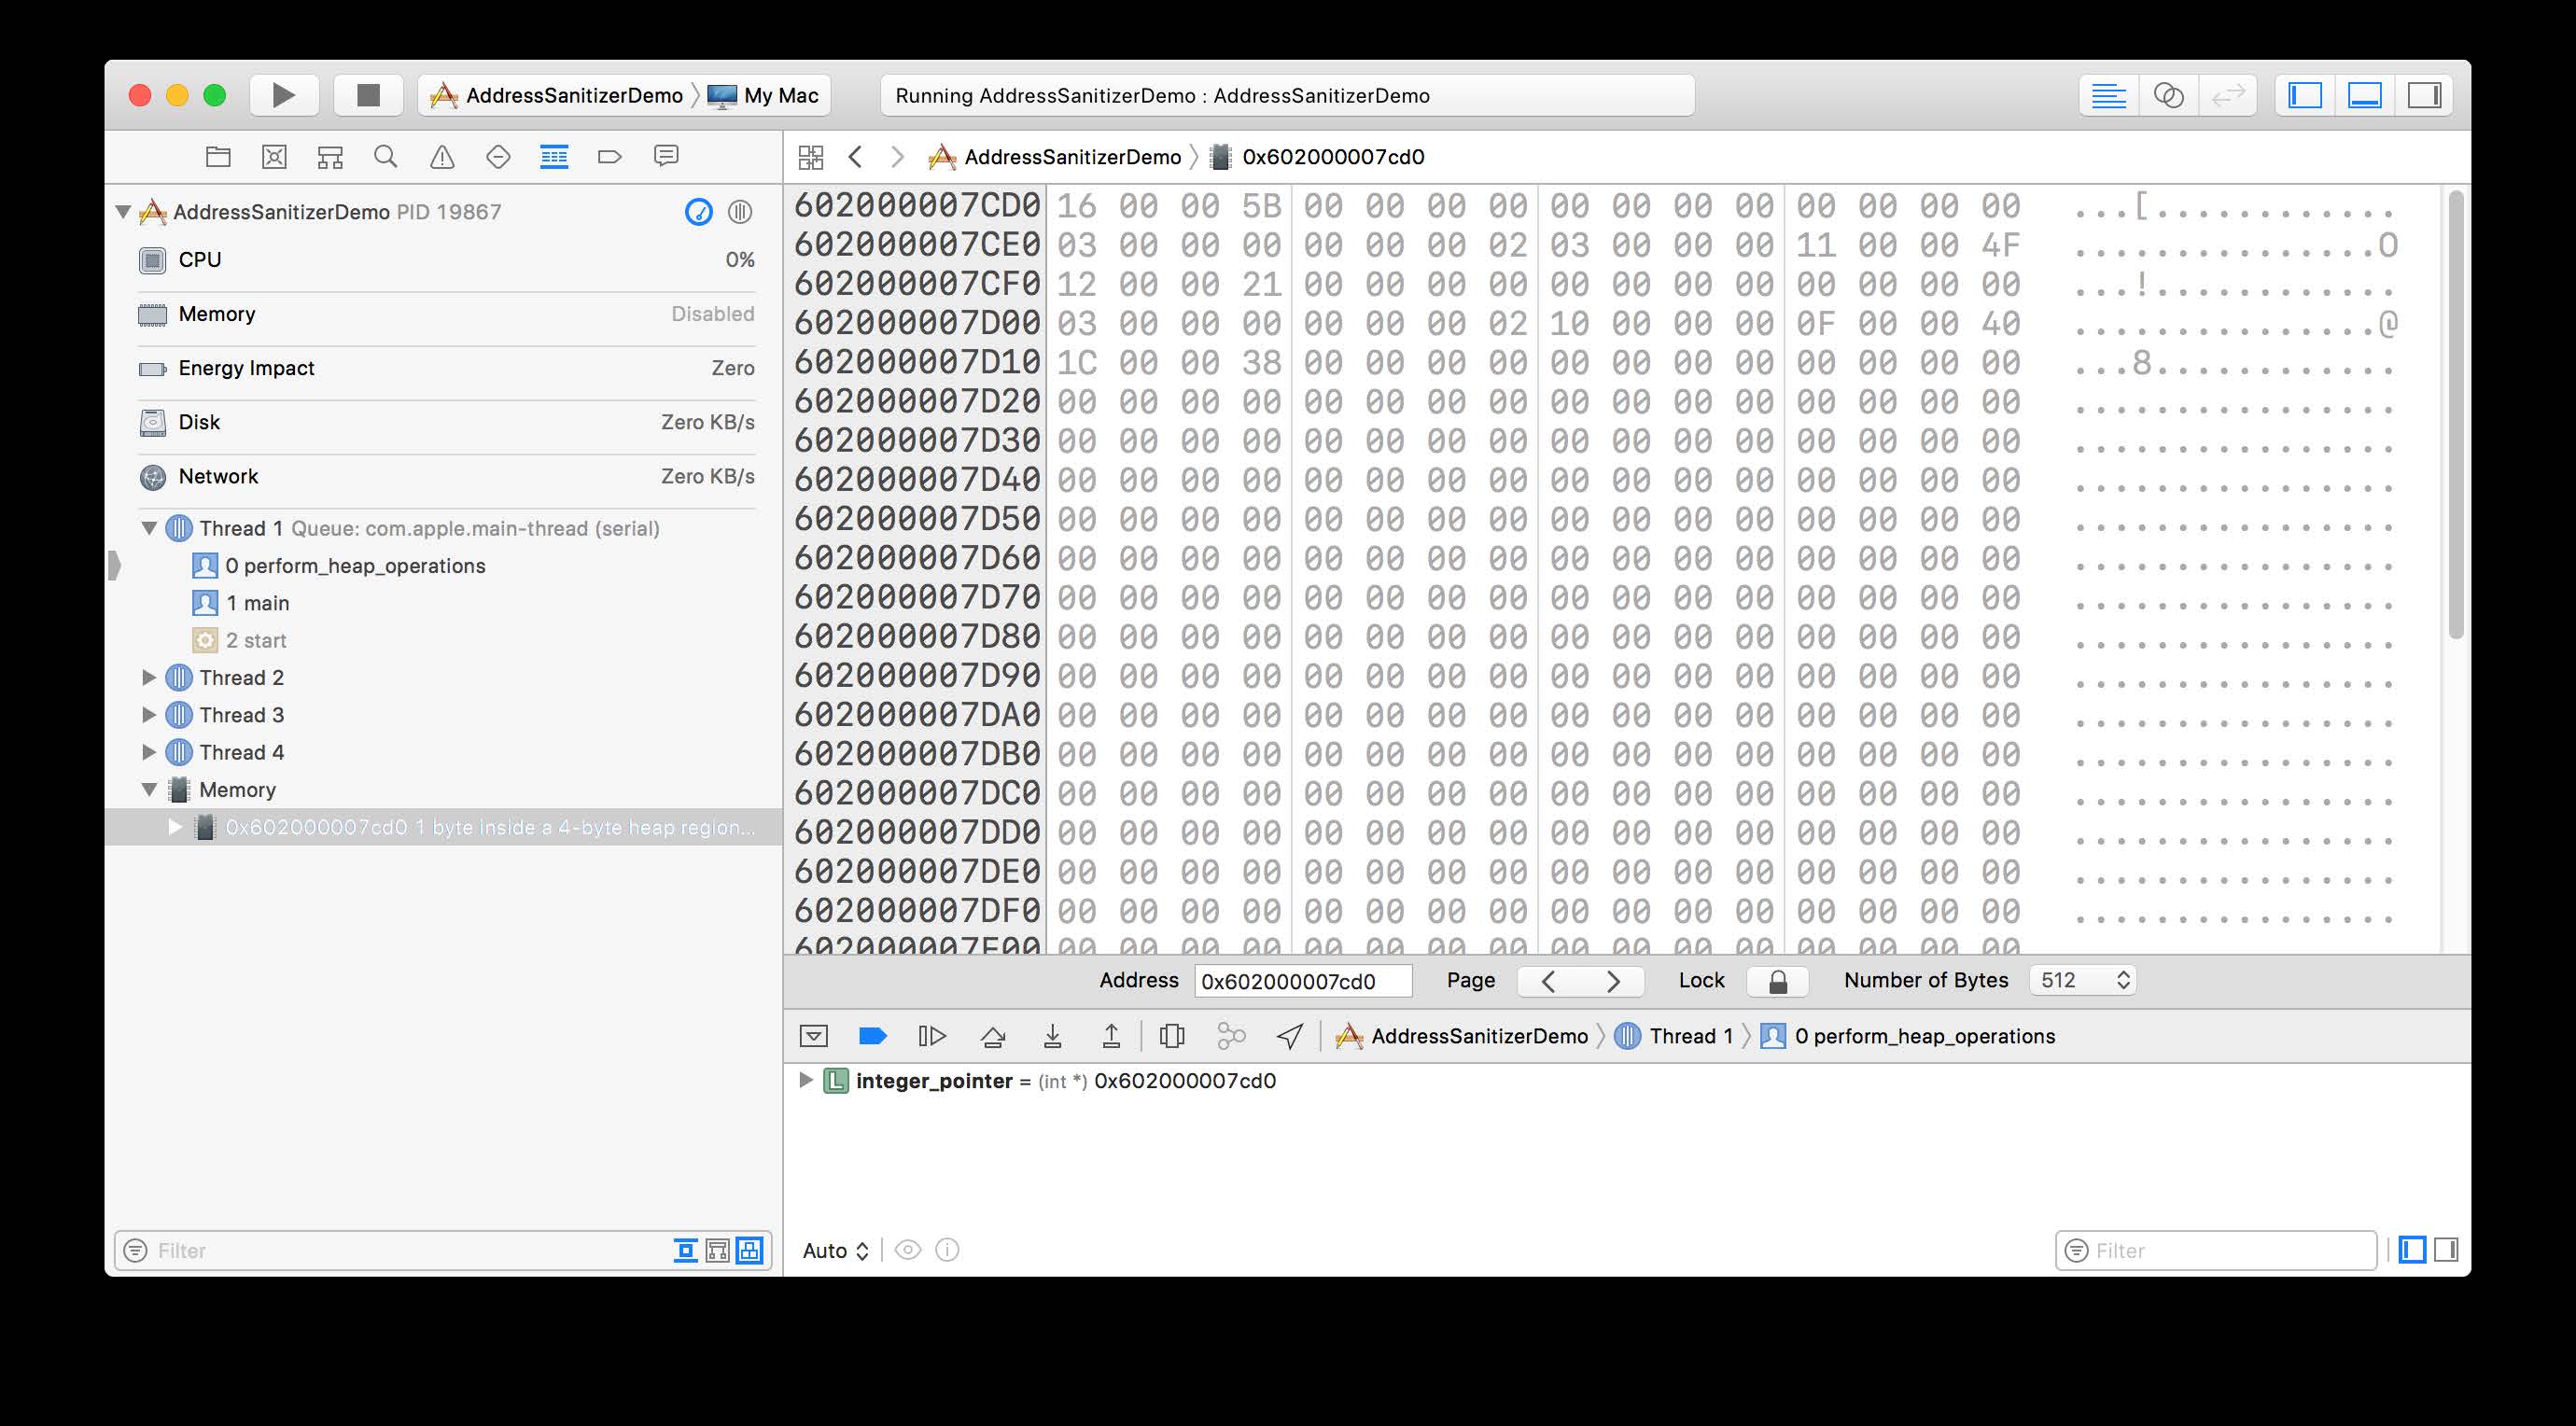Expand Thread 3
This screenshot has width=2576, height=1426.
click(149, 715)
